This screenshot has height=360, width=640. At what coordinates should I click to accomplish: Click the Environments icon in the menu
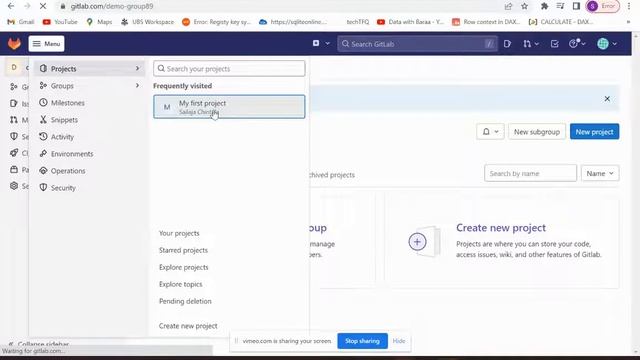coord(43,153)
